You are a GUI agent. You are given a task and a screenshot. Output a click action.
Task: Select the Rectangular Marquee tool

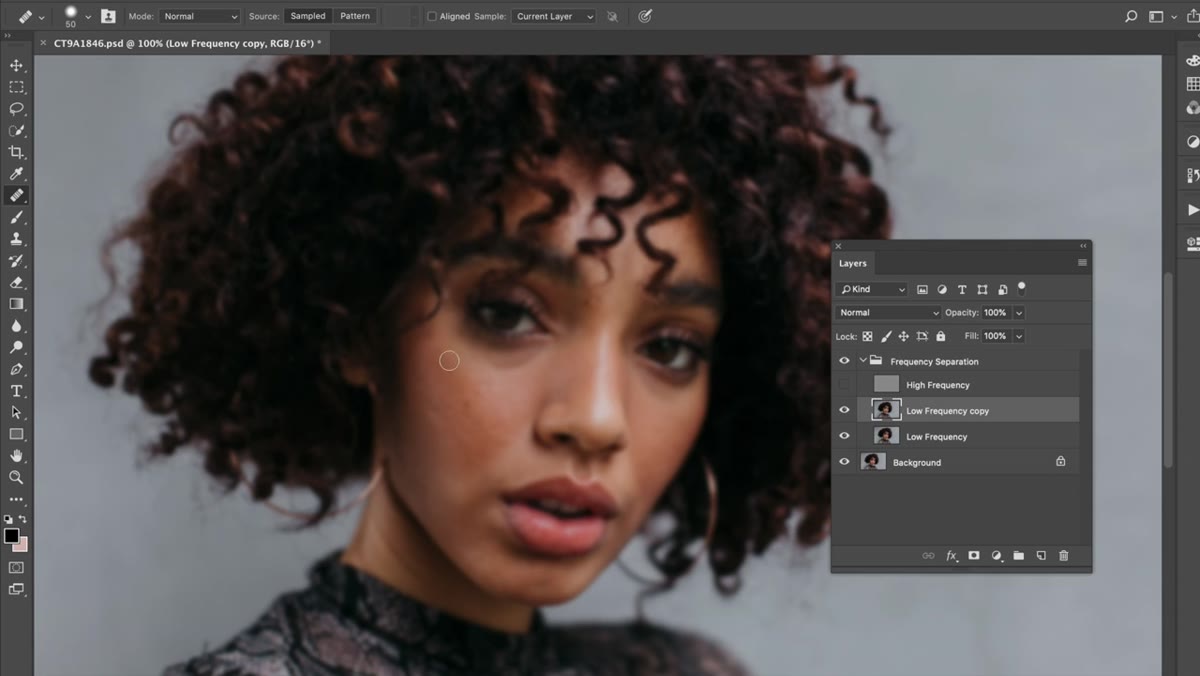coord(16,87)
